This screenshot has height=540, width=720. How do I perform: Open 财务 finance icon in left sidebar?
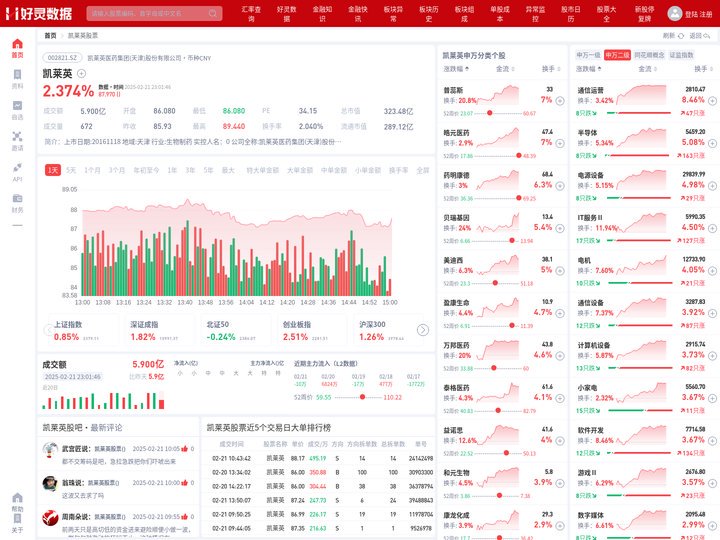pos(17,198)
